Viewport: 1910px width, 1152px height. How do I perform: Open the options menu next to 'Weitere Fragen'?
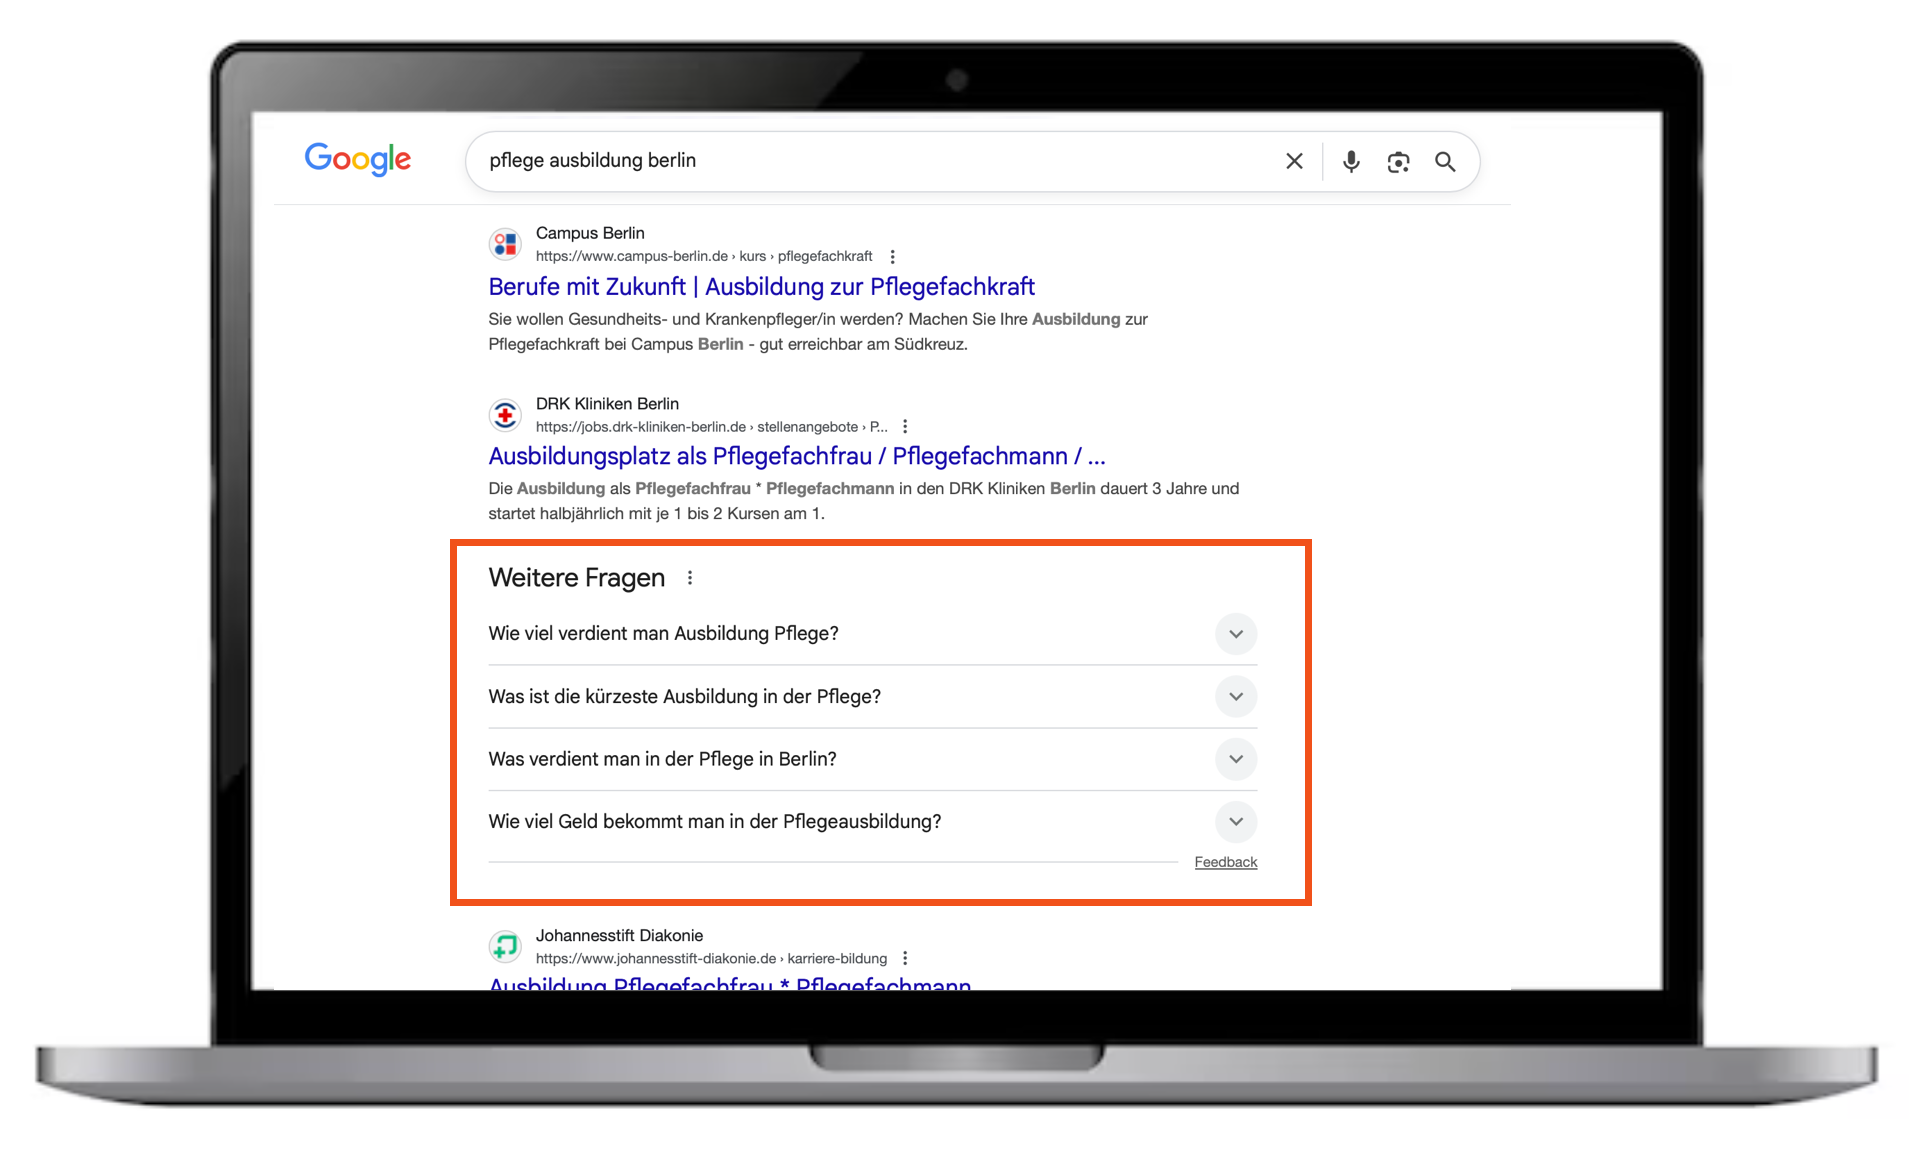(690, 578)
